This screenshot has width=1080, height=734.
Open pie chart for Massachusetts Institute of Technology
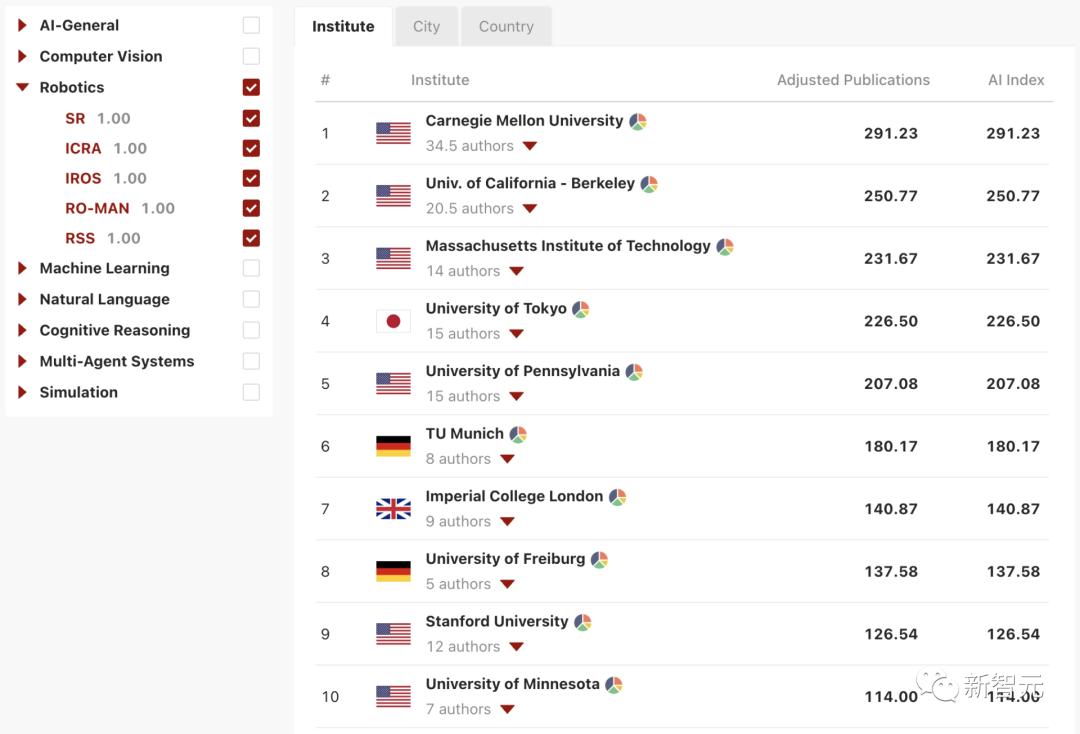[725, 247]
